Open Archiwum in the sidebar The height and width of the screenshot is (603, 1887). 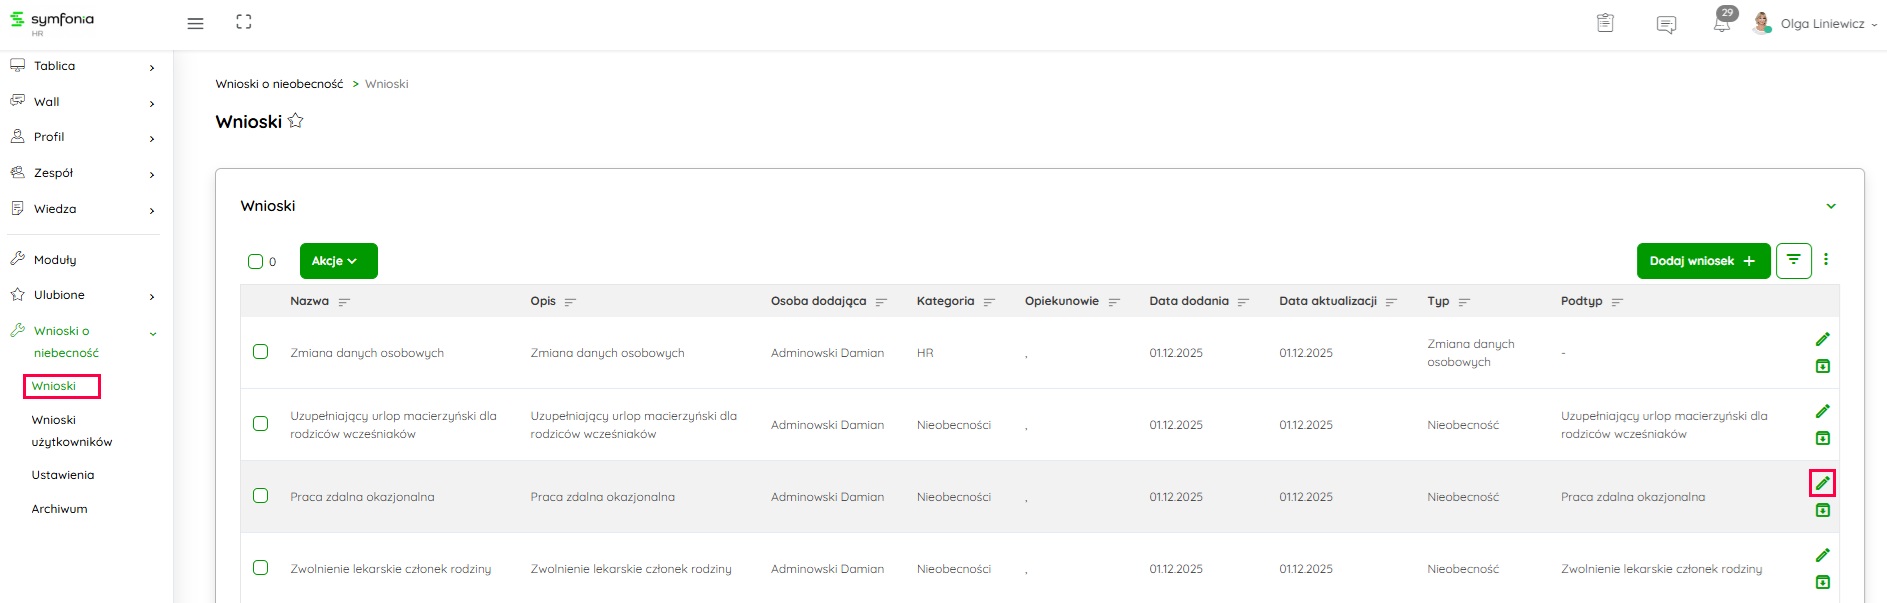pyautogui.click(x=59, y=509)
